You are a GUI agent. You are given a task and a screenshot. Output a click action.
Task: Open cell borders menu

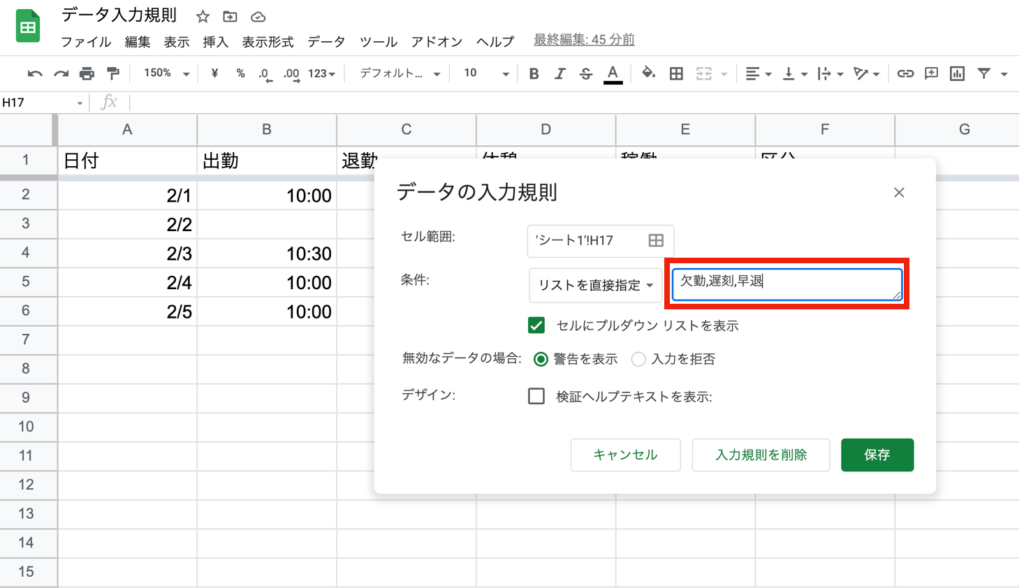coord(677,73)
